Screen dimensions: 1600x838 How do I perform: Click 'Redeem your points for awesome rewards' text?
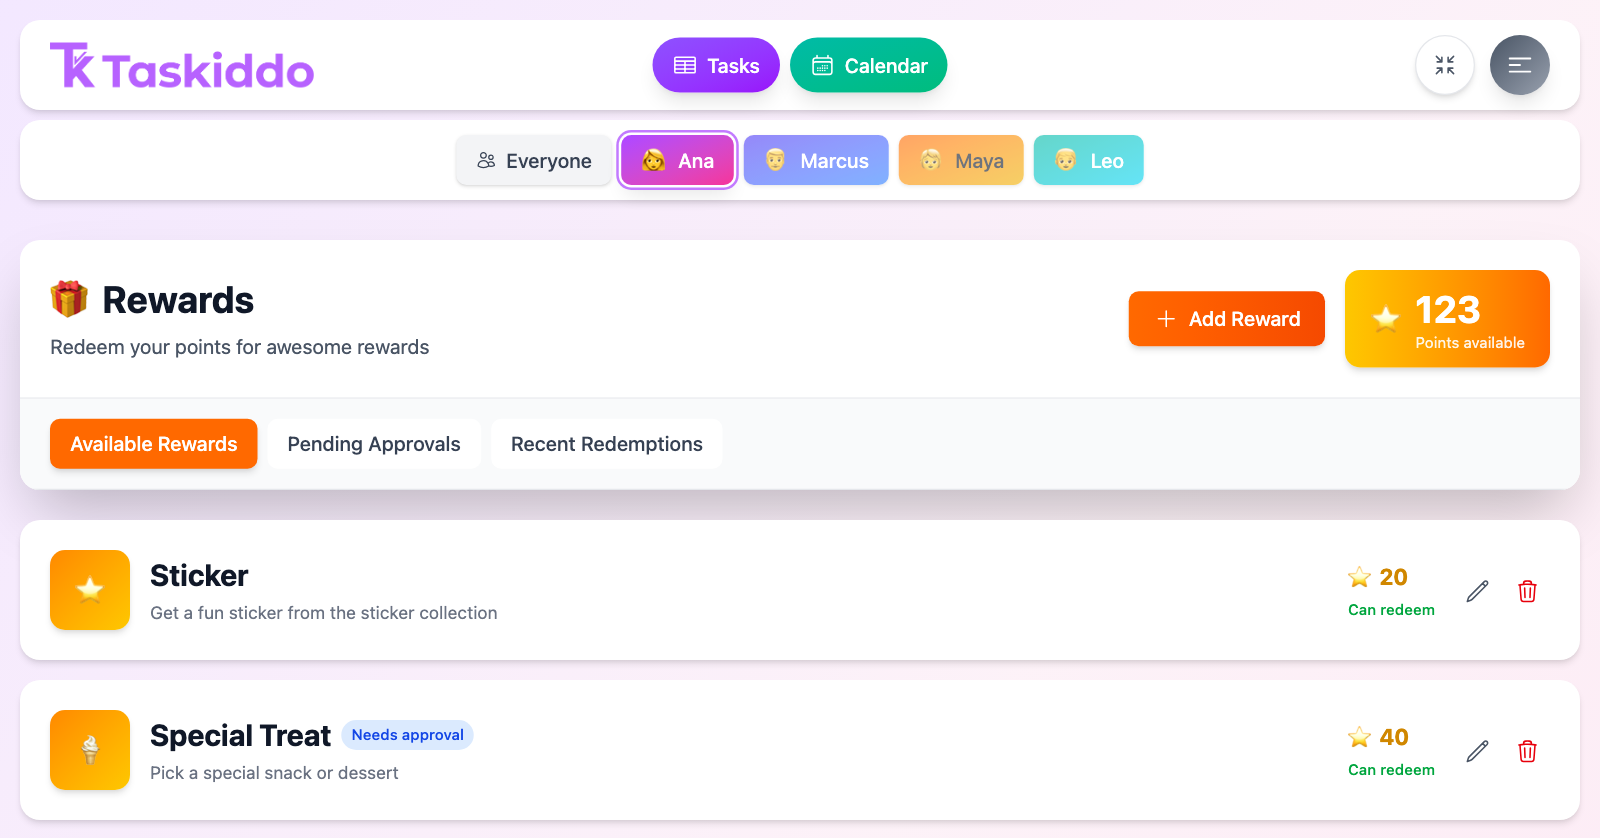pyautogui.click(x=240, y=347)
